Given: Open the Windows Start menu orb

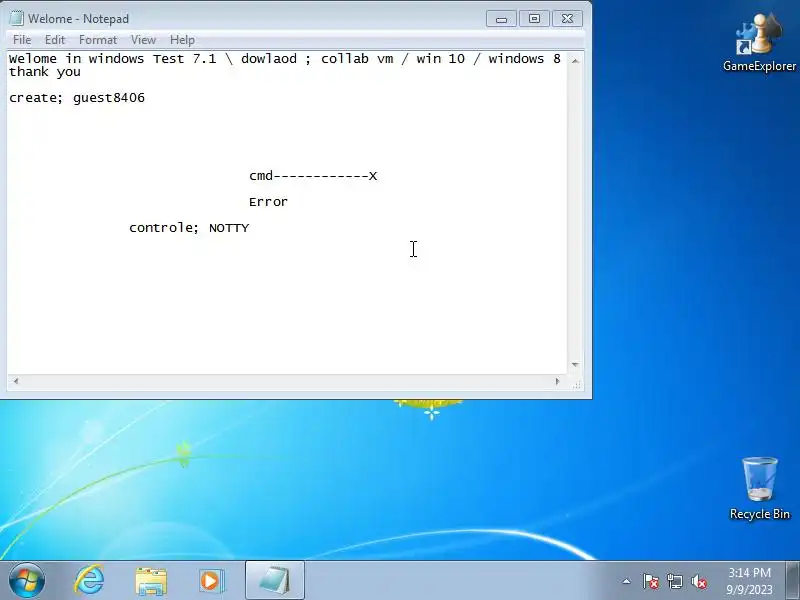Looking at the screenshot, I should [27, 581].
